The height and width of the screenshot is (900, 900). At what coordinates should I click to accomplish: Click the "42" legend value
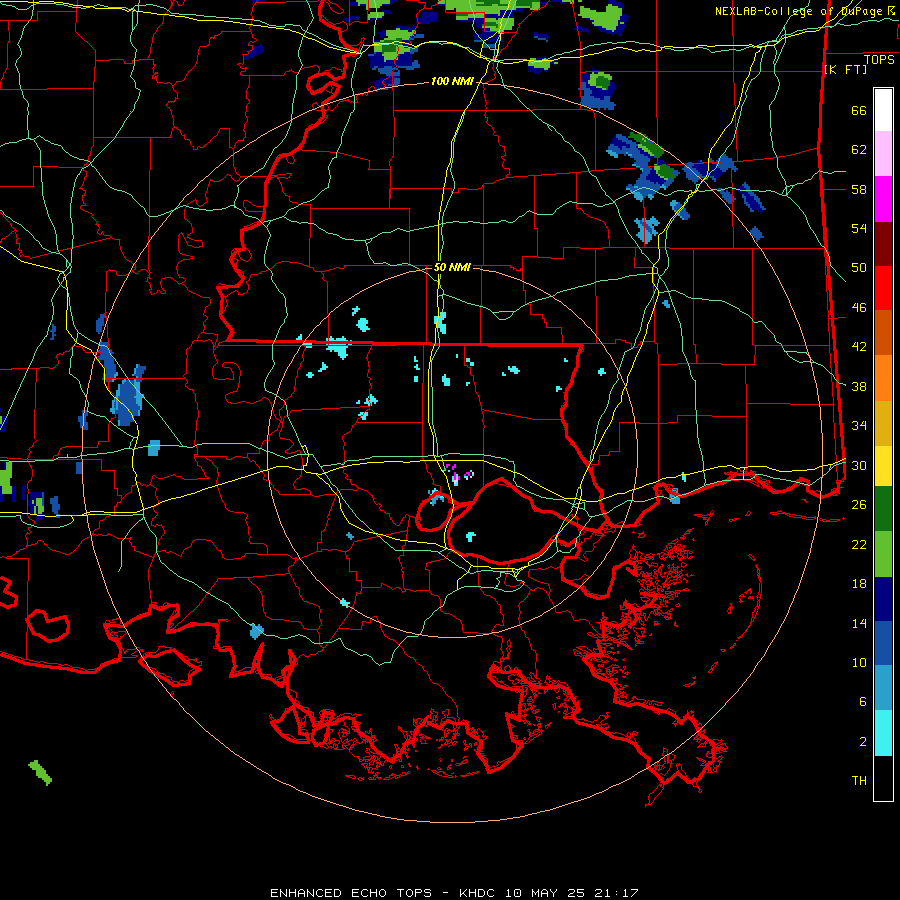(x=859, y=347)
